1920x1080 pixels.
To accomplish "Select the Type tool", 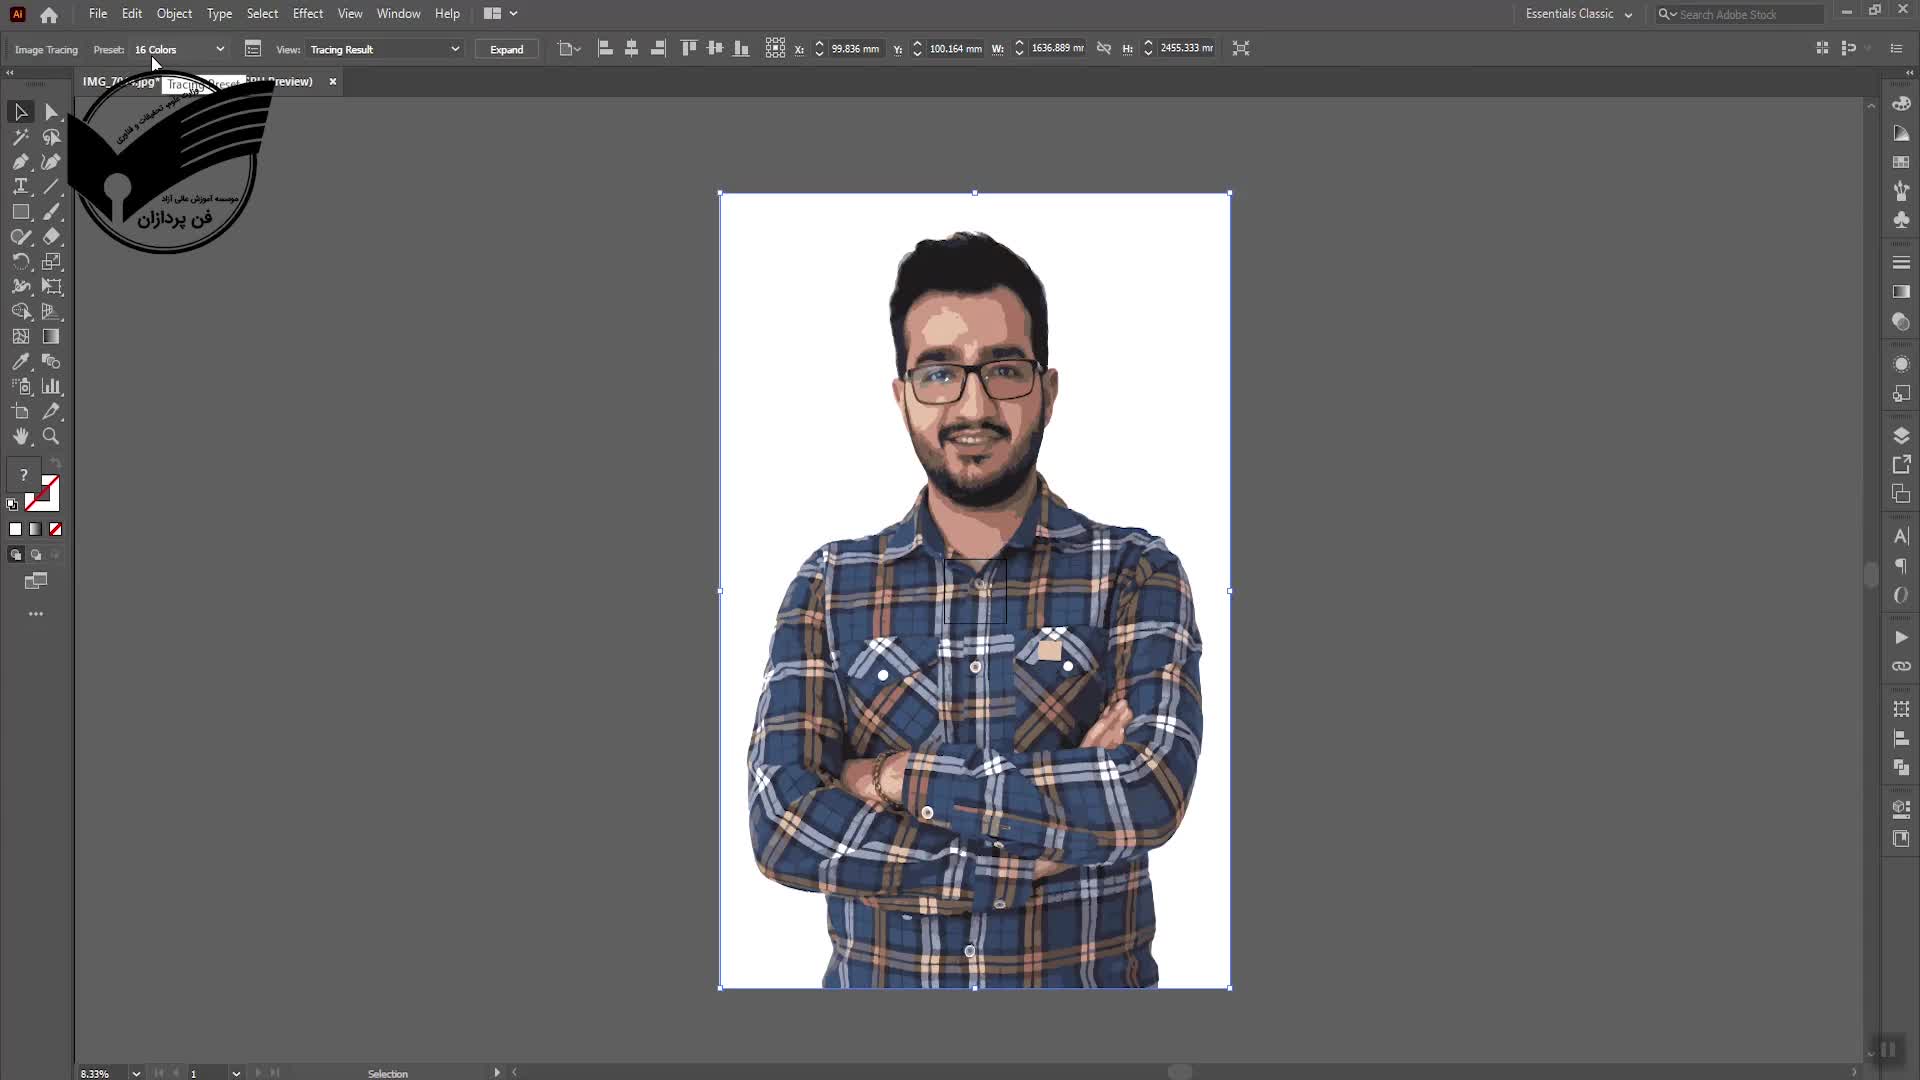I will click(20, 187).
